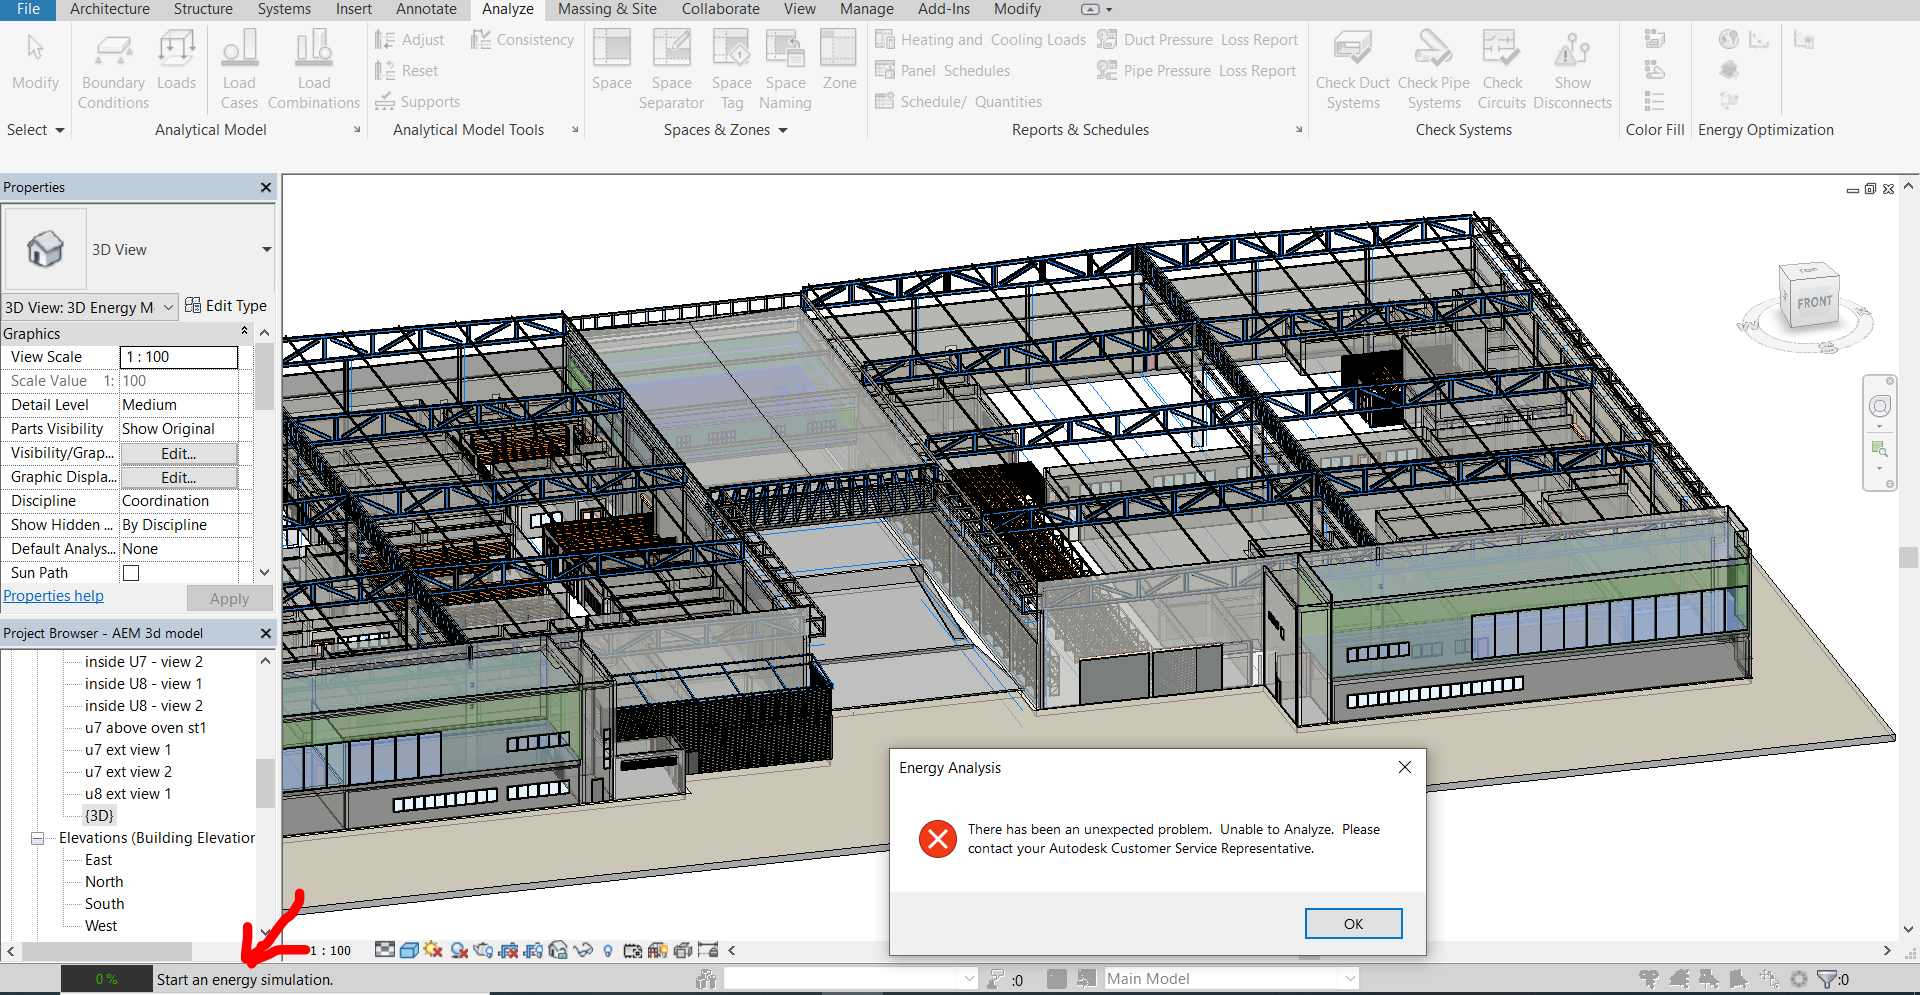This screenshot has width=1920, height=995.
Task: Toggle the Reveal Hidden Elements lightbulb
Action: (607, 950)
